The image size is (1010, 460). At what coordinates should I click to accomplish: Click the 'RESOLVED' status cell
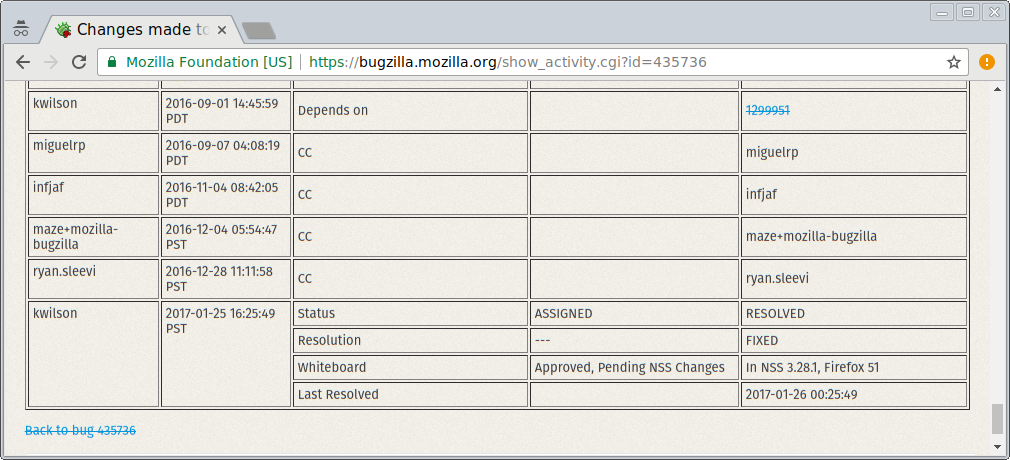853,314
